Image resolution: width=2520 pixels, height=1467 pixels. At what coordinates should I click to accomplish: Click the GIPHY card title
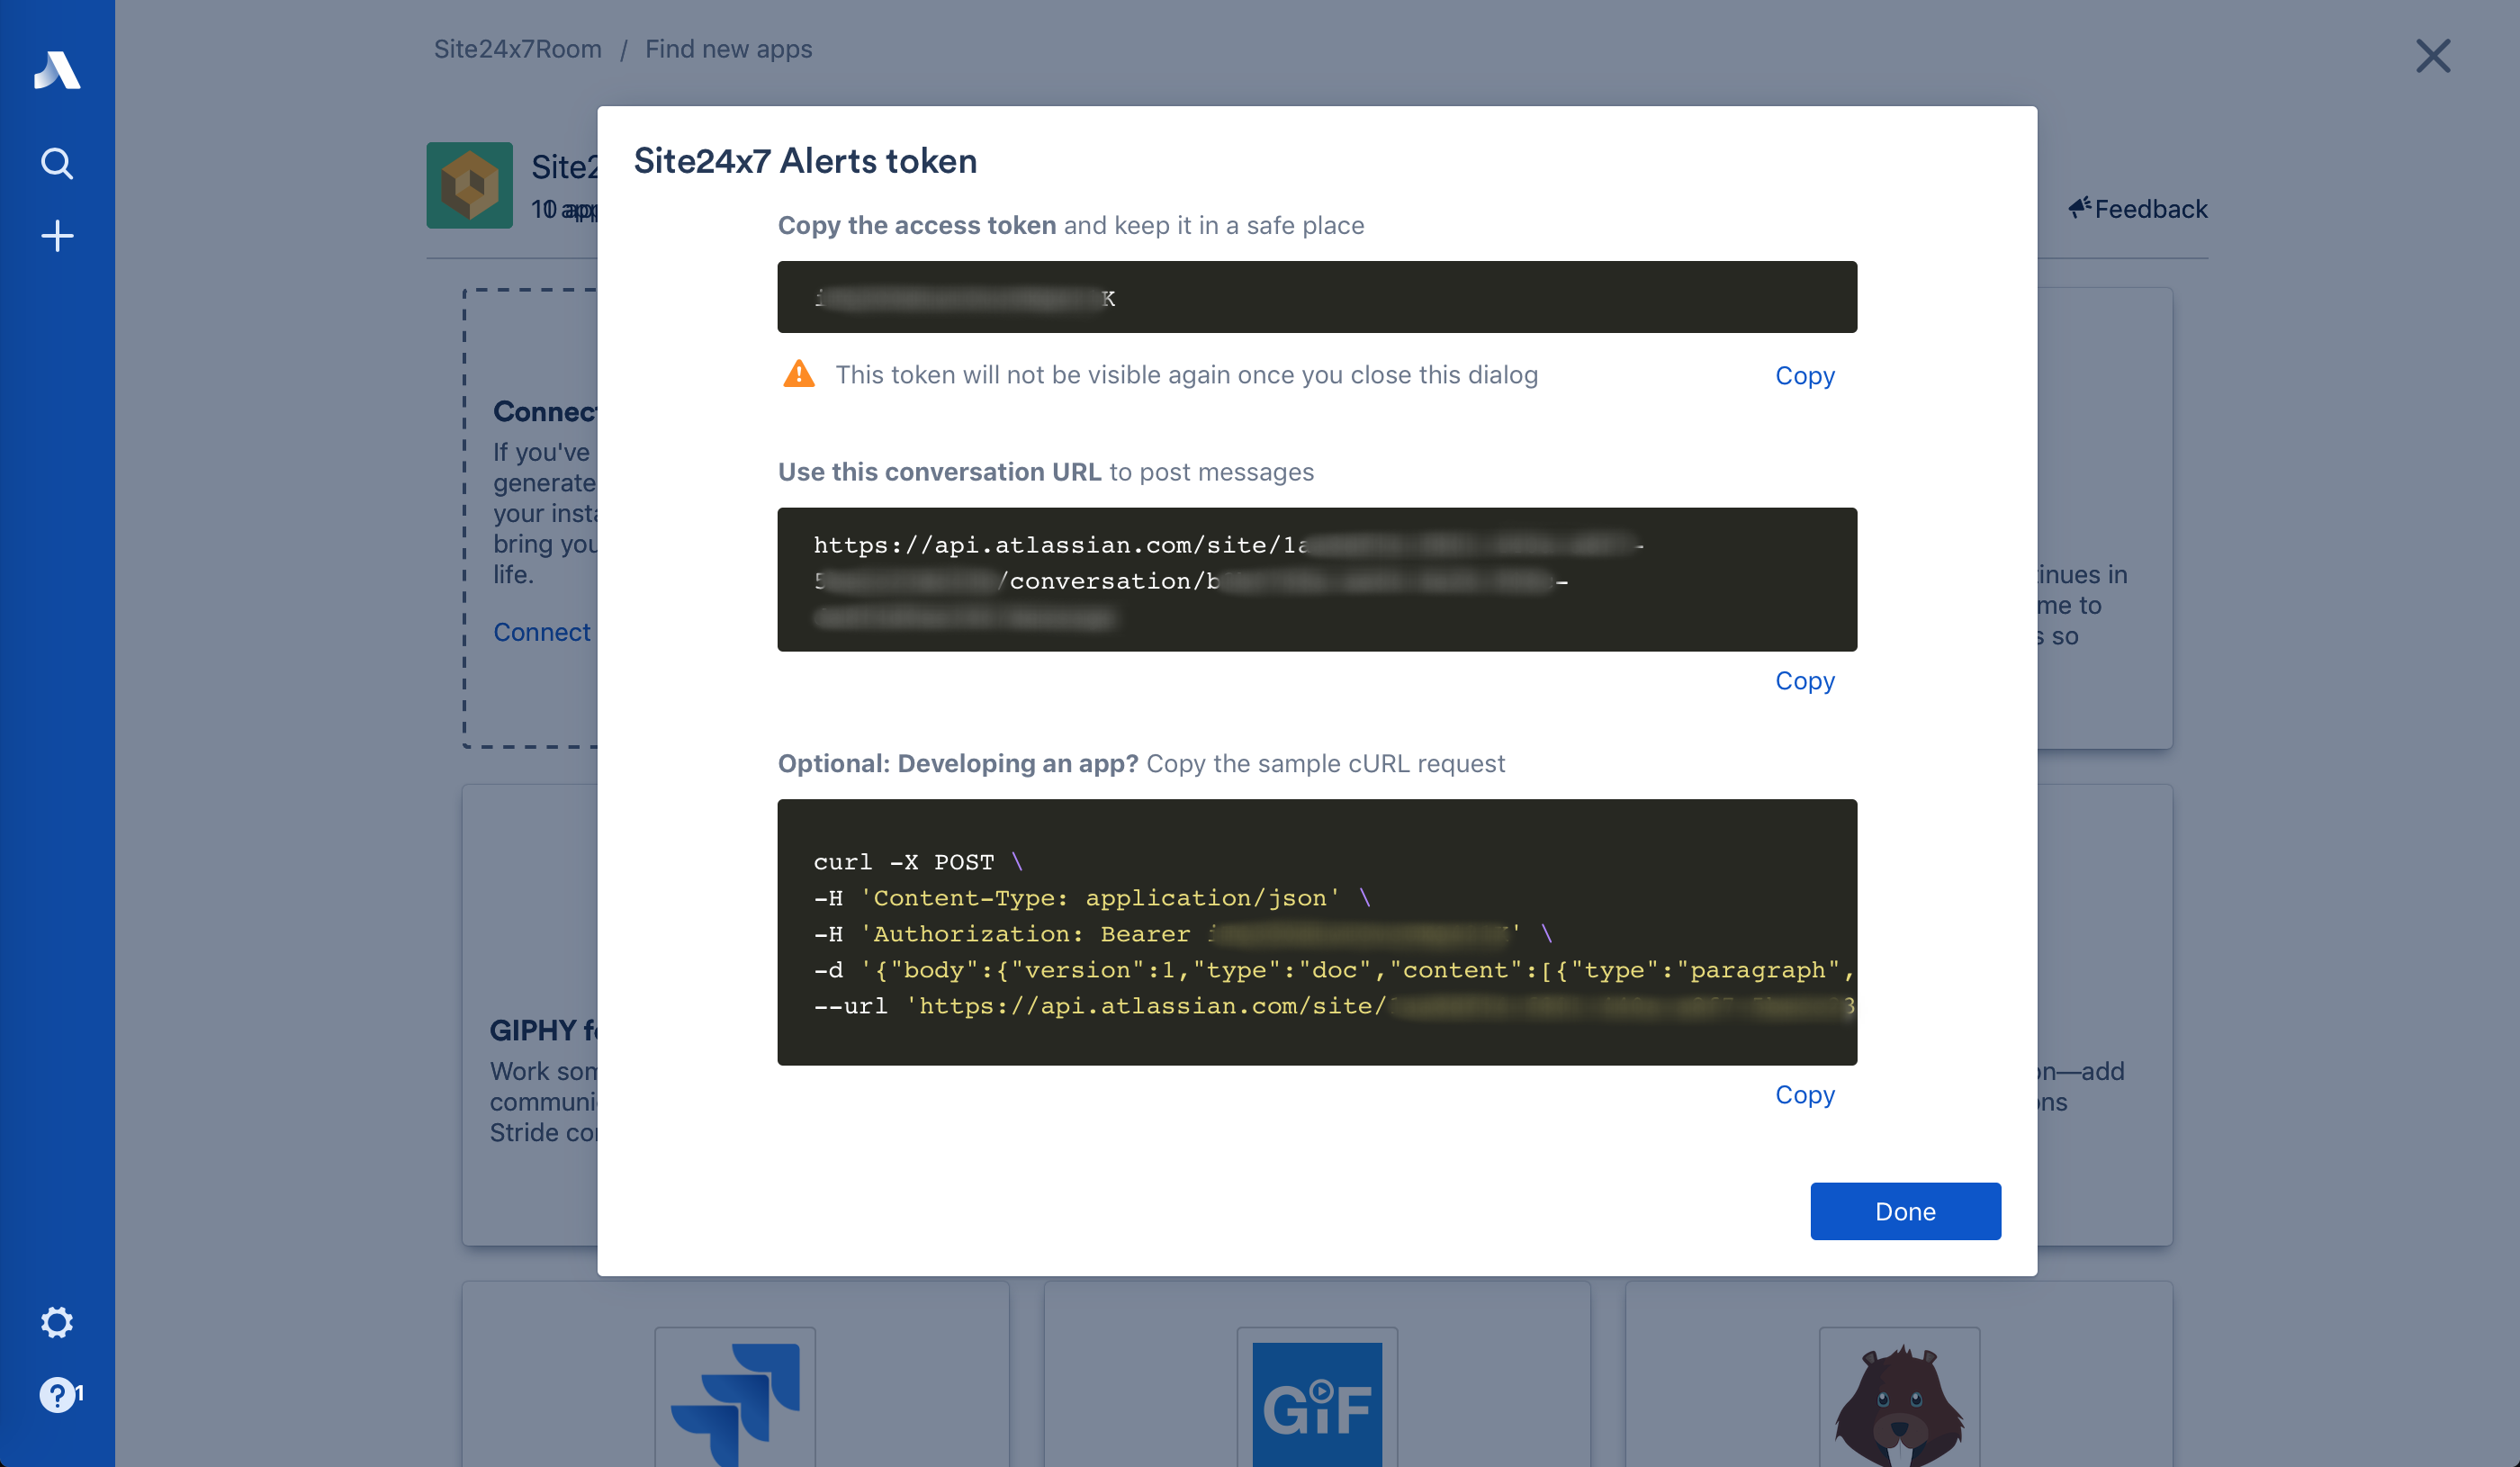pos(543,1030)
